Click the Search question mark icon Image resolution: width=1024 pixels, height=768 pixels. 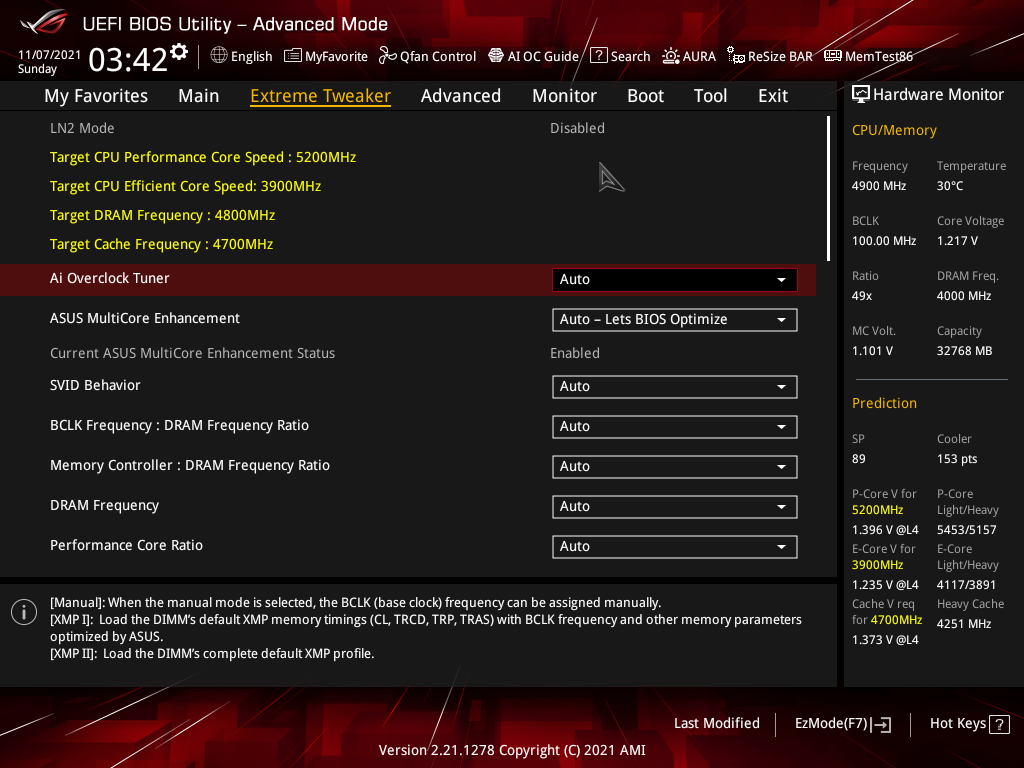[599, 56]
